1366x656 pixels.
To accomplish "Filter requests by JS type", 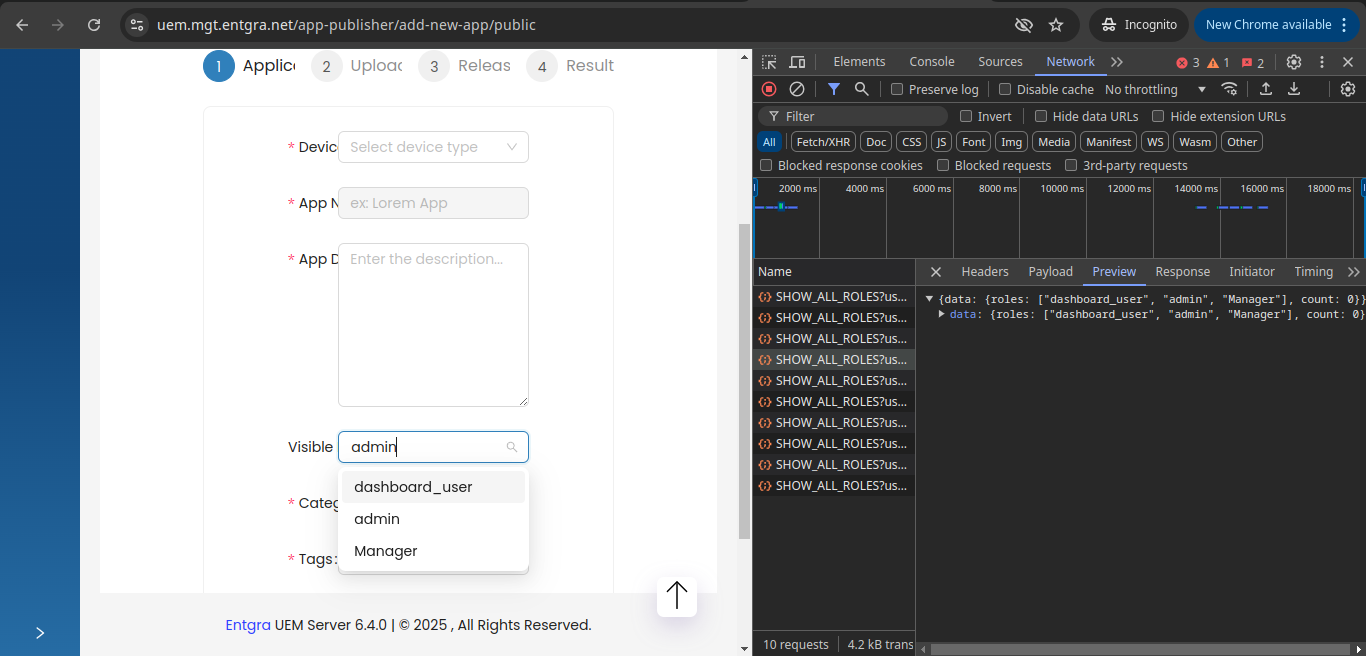I will coord(942,142).
